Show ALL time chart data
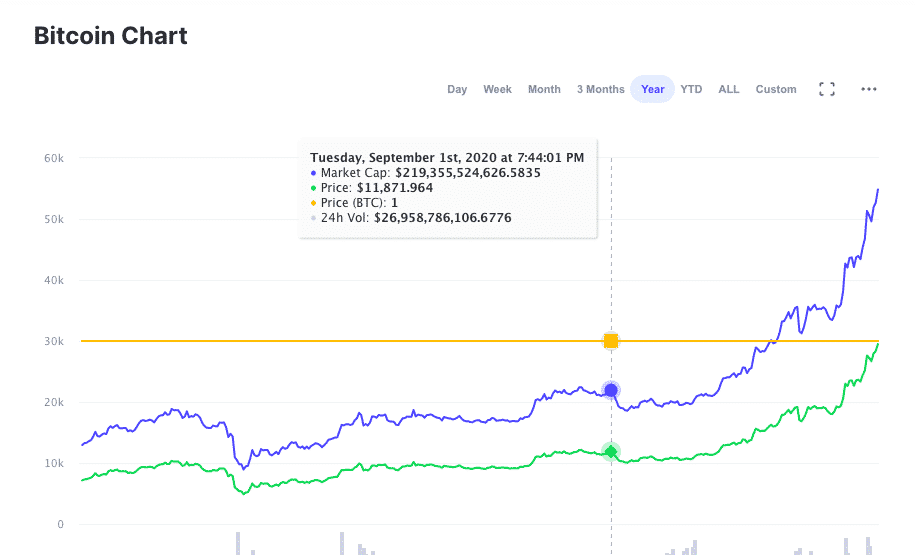 [x=728, y=89]
